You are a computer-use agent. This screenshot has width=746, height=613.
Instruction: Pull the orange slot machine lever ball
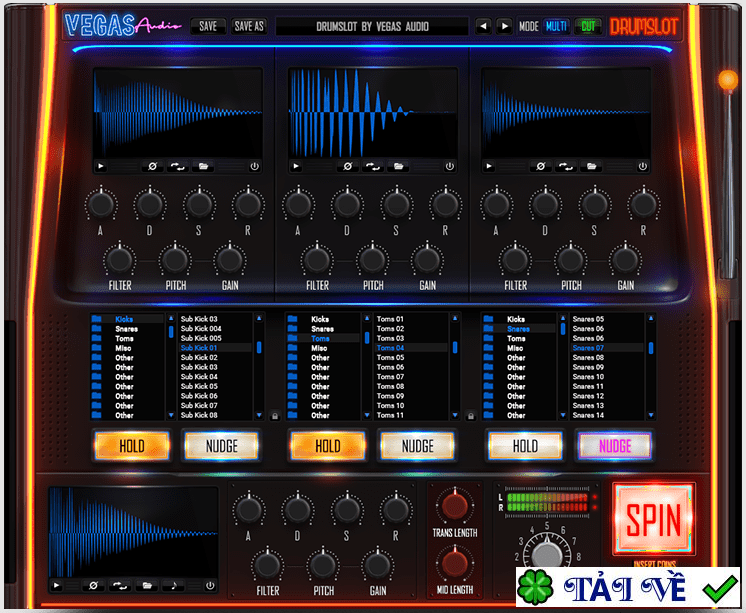point(728,79)
